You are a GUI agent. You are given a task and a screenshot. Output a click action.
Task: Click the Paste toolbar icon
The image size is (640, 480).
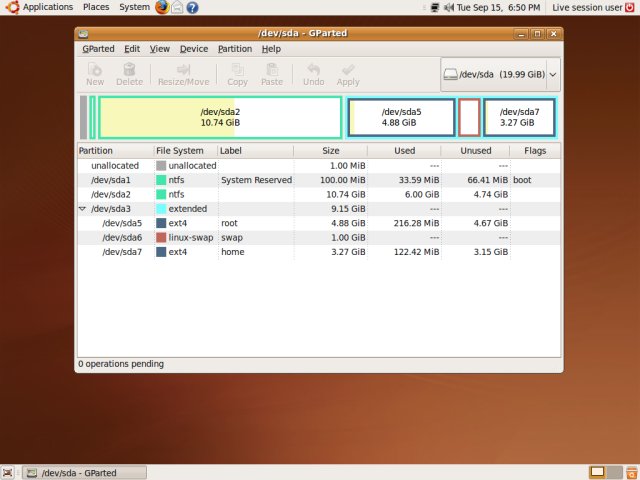click(272, 74)
